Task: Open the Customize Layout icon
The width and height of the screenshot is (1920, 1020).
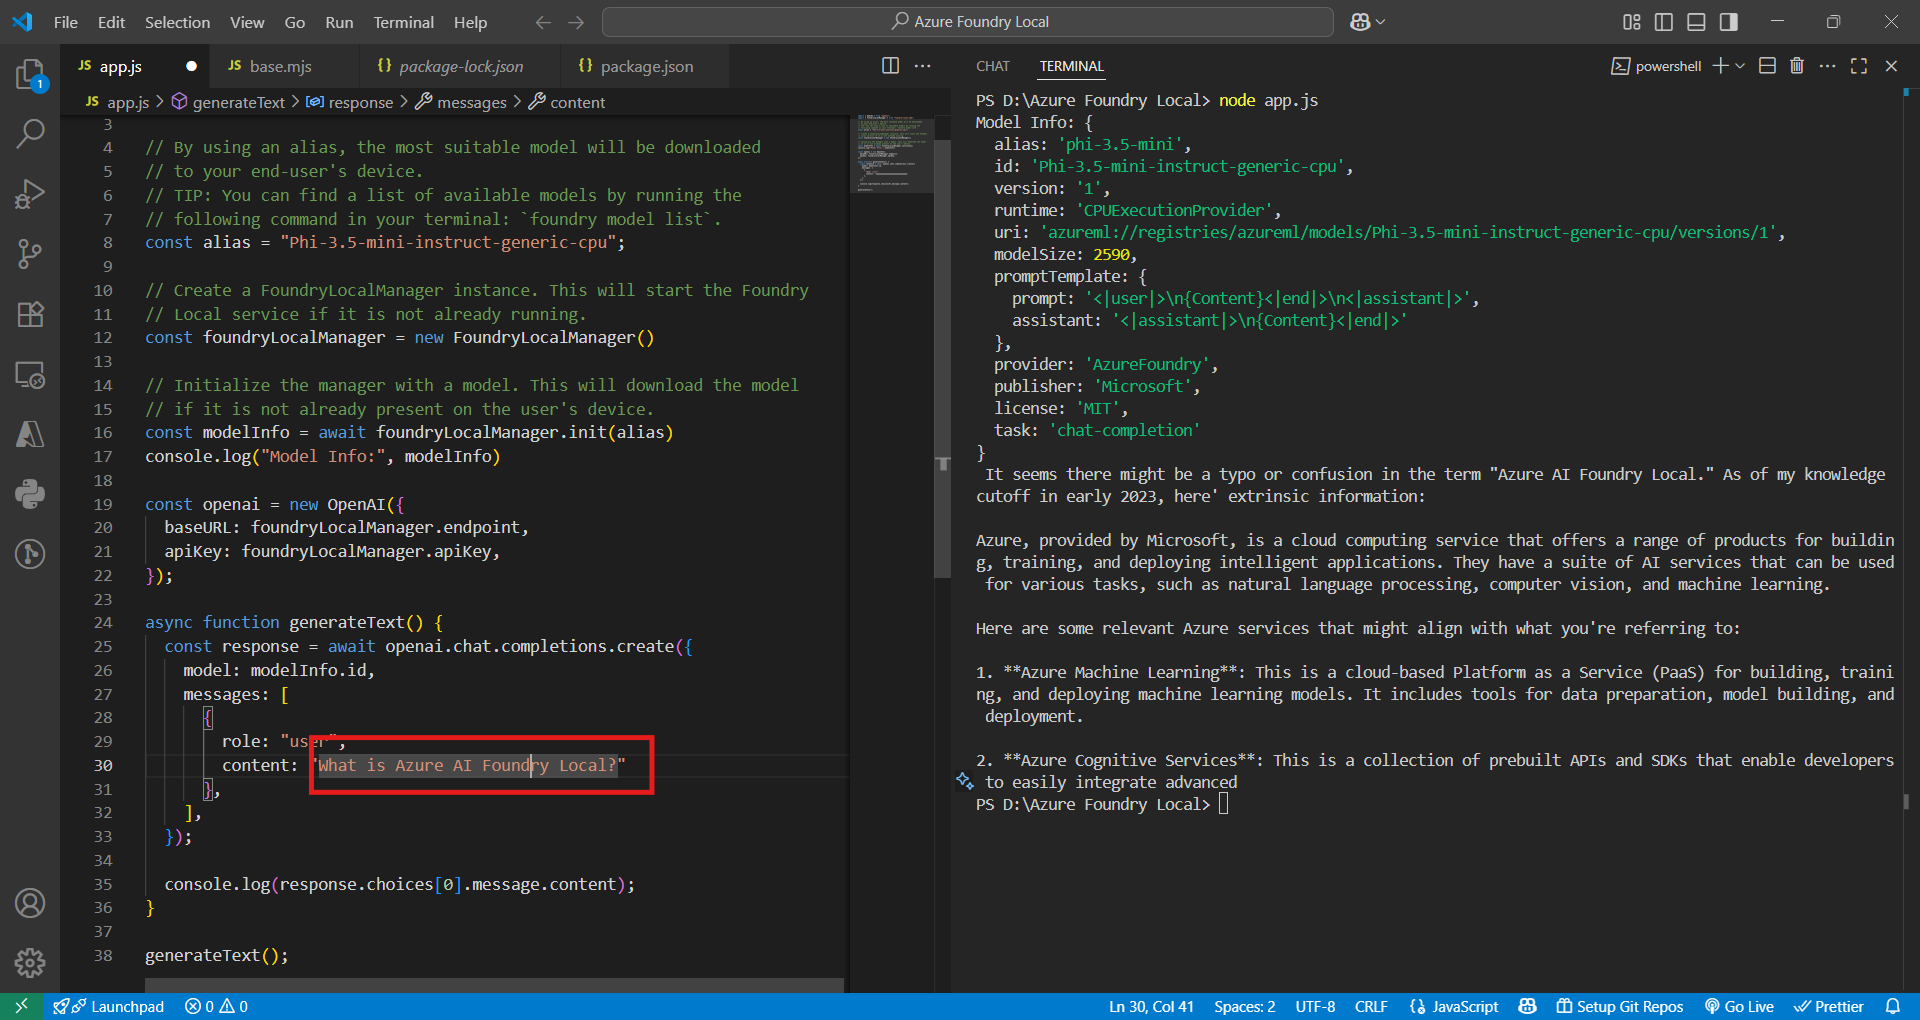Action: (1632, 22)
